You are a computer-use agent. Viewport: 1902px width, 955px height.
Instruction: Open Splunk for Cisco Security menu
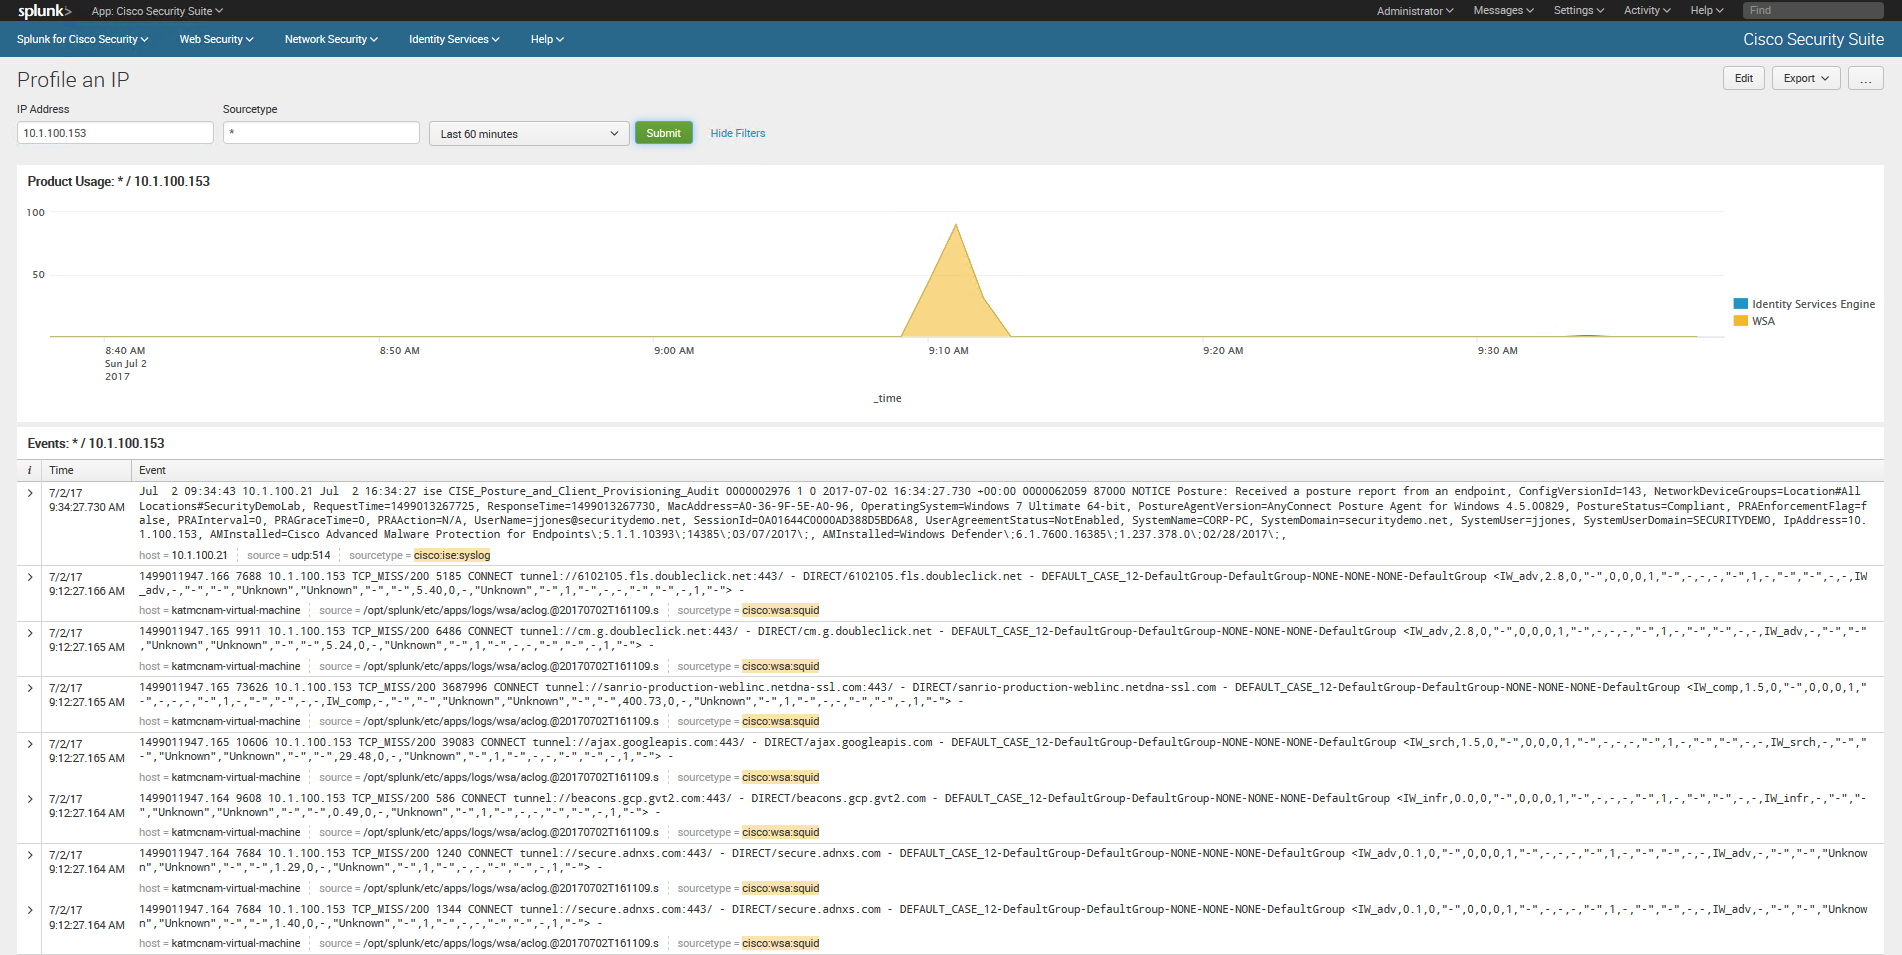pyautogui.click(x=82, y=39)
